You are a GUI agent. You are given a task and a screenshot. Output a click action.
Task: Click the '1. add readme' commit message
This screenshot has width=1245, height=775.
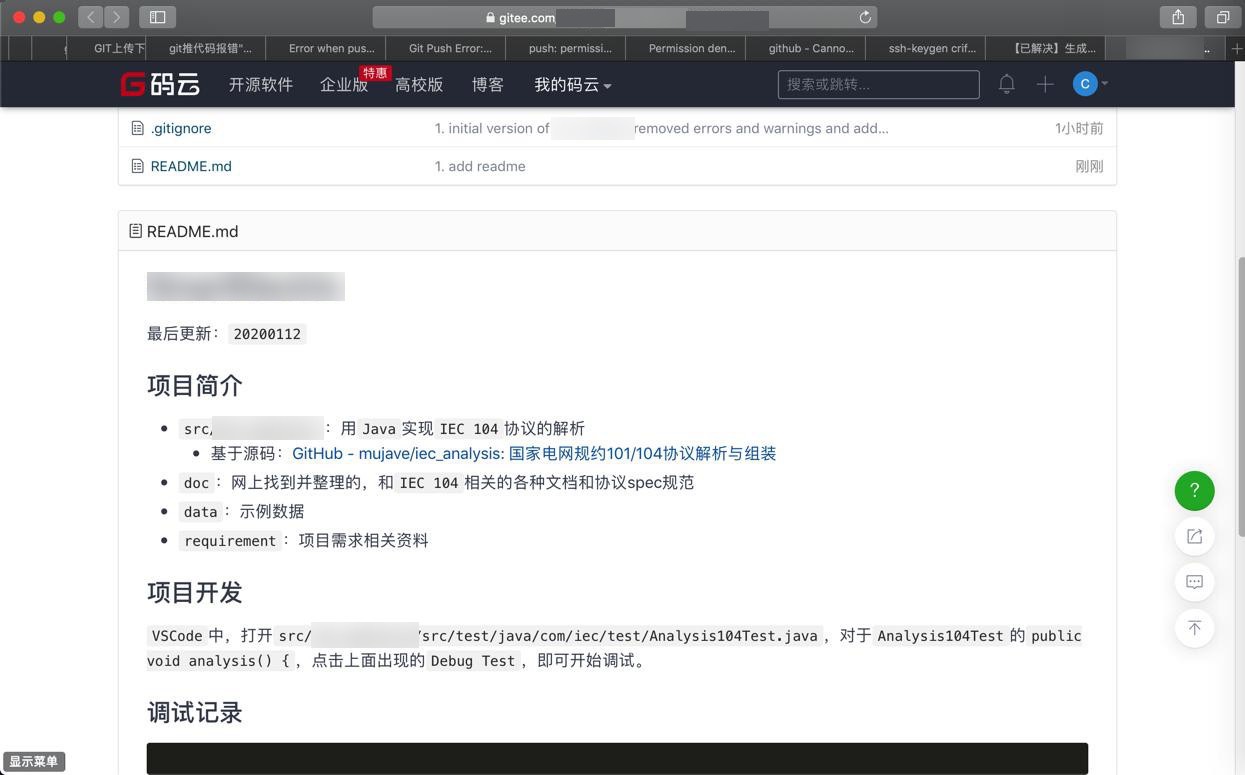pos(480,166)
